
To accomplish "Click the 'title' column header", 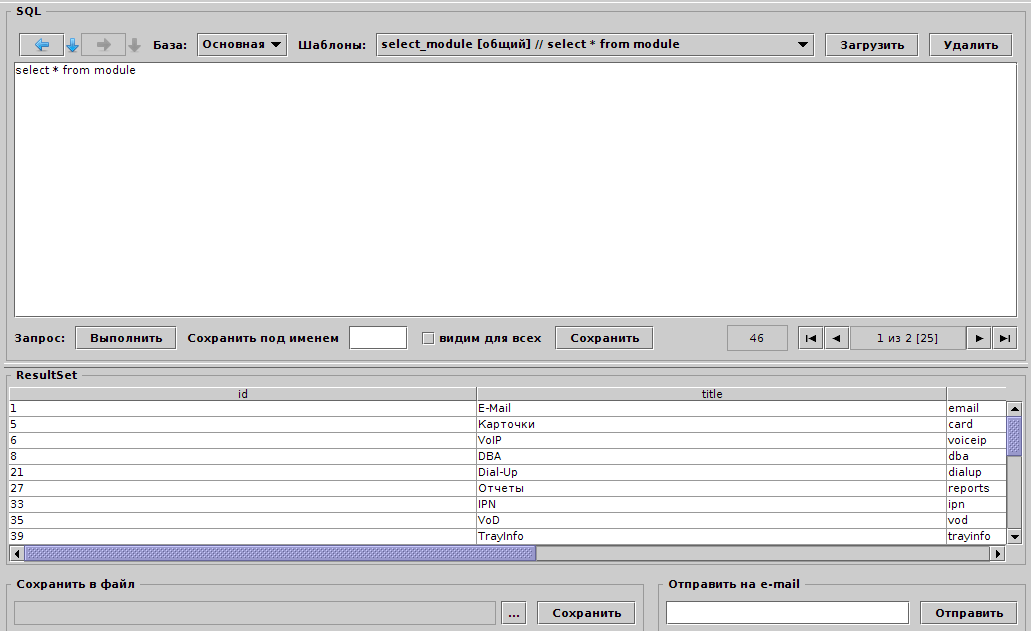I will (711, 394).
